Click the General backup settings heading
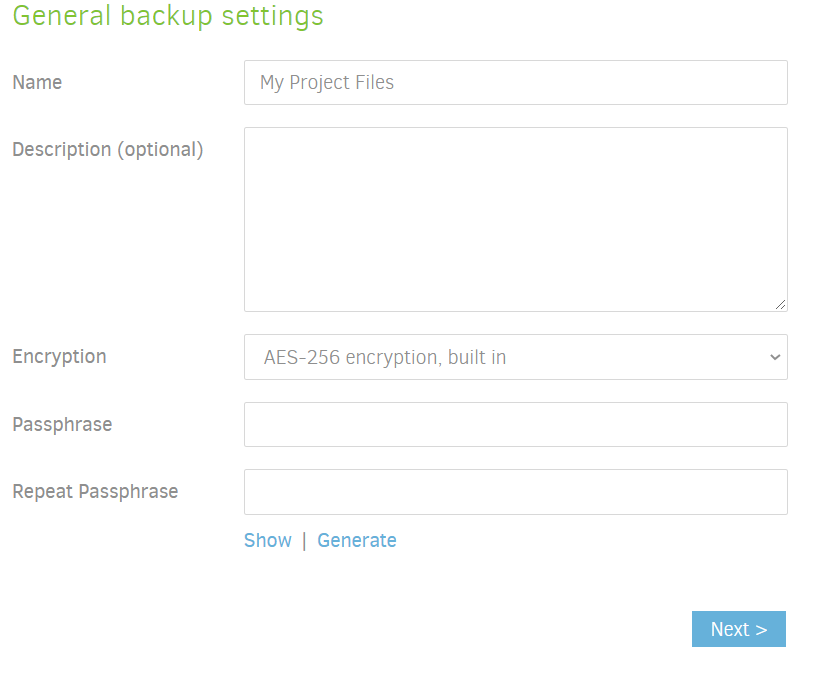The width and height of the screenshot is (834, 678). [x=168, y=16]
